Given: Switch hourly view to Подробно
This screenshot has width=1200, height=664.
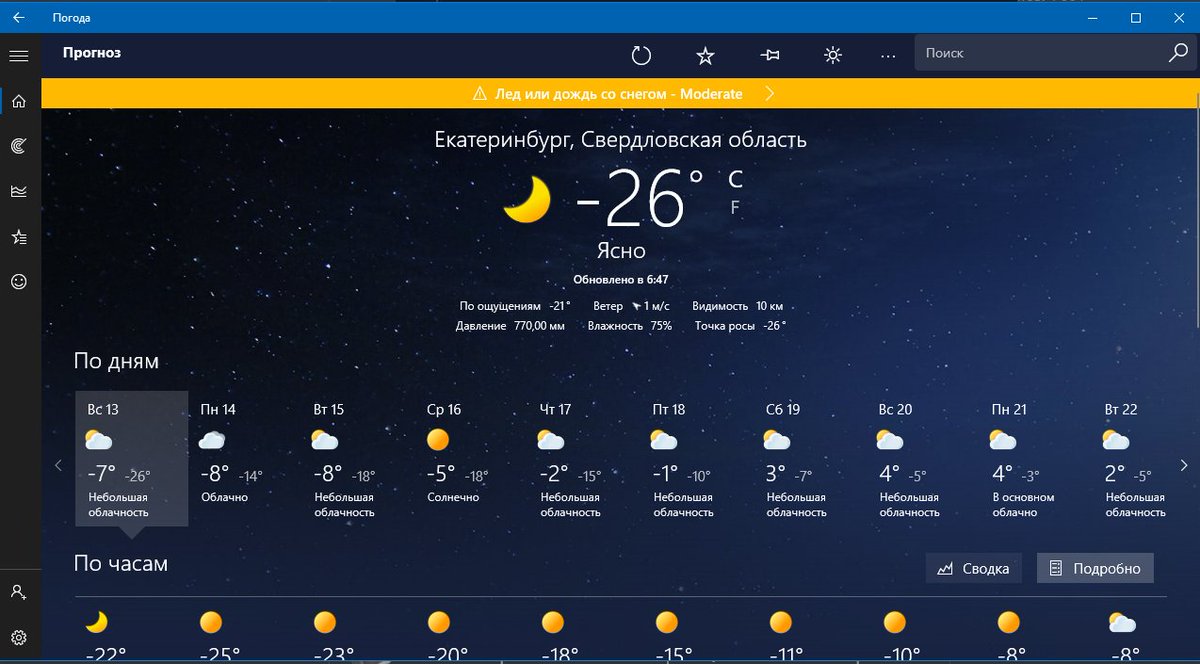Looking at the screenshot, I should (1095, 568).
